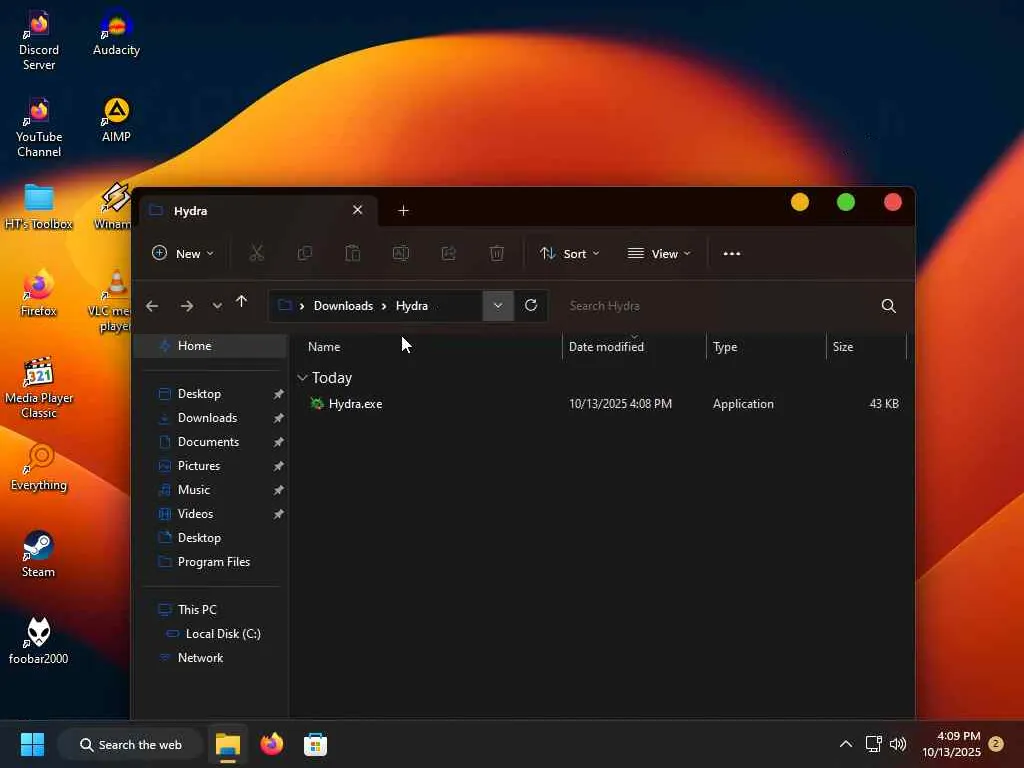Image resolution: width=1024 pixels, height=768 pixels.
Task: Go back with the left arrow
Action: (152, 306)
